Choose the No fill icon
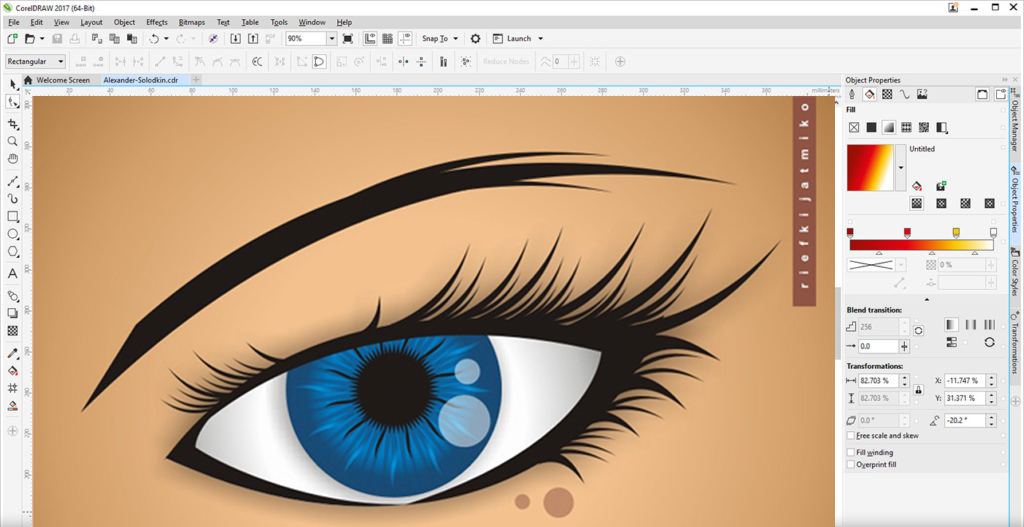Image resolution: width=1024 pixels, height=527 pixels. [x=854, y=127]
